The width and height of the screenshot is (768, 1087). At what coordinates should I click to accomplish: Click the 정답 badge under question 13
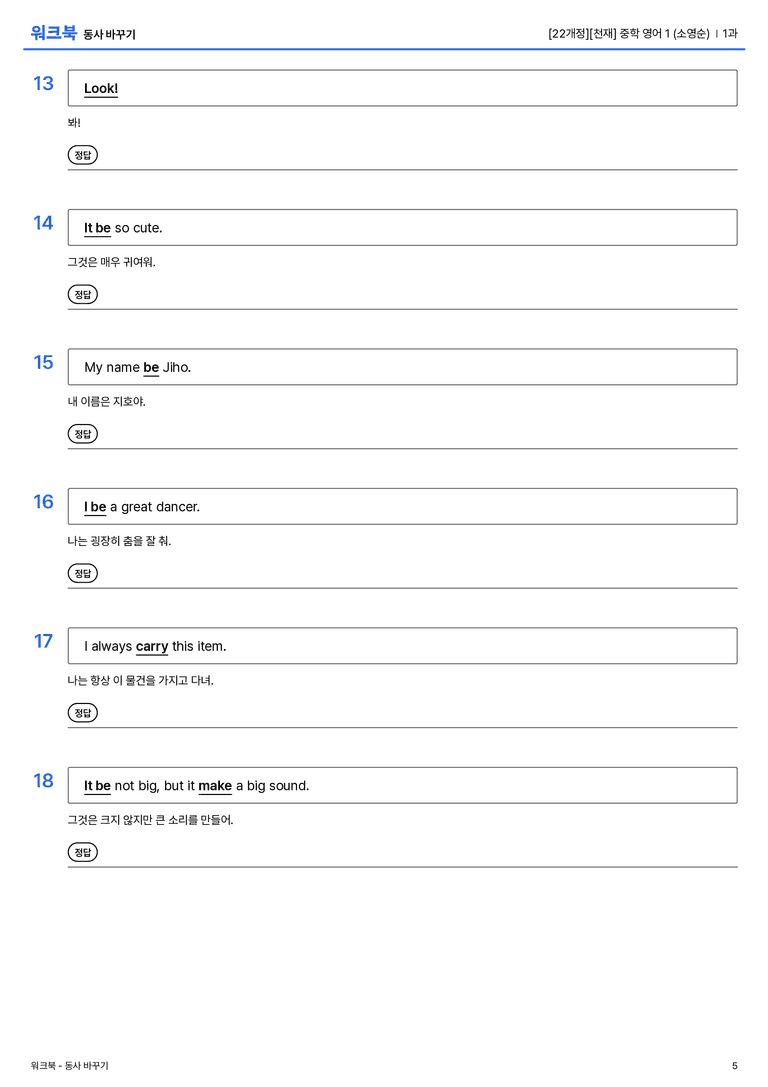click(x=82, y=155)
